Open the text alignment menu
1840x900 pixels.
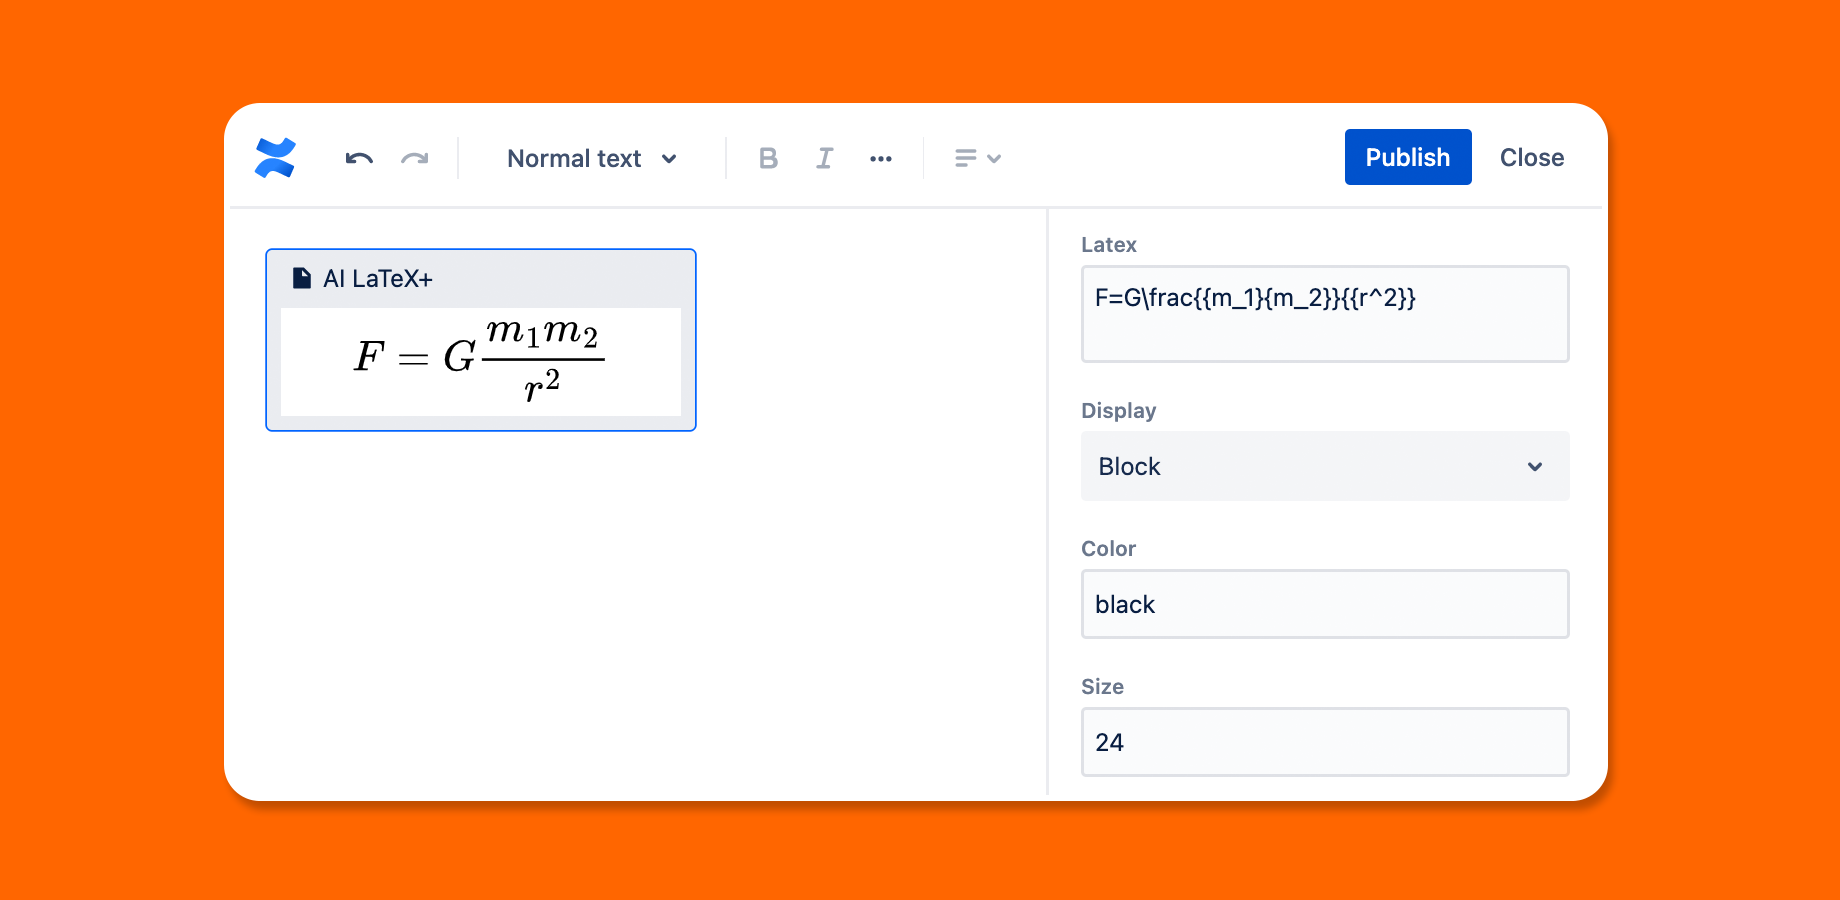coord(966,158)
